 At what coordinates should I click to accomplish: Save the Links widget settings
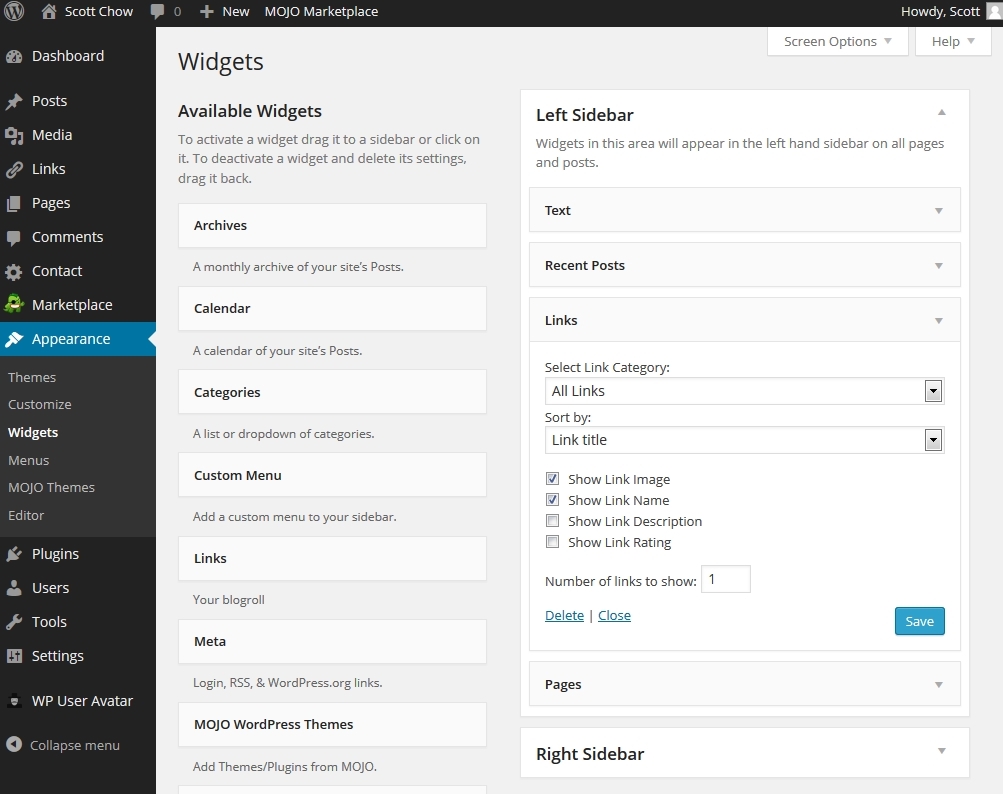[919, 621]
